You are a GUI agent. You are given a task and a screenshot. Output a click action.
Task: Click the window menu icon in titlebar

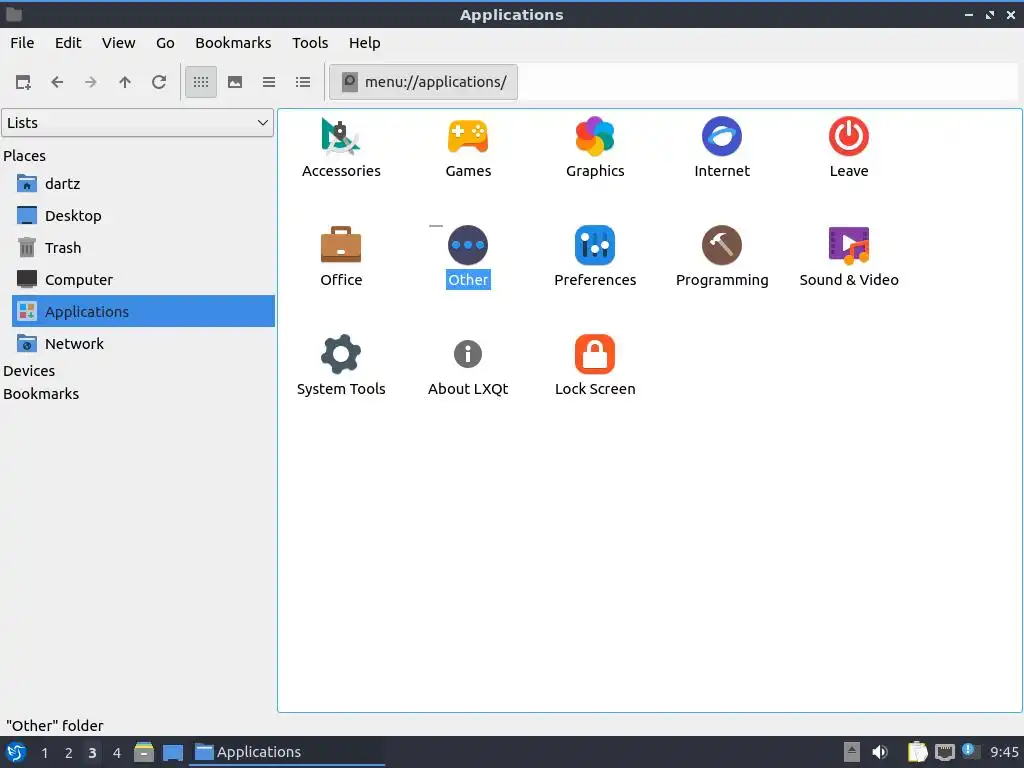point(14,14)
